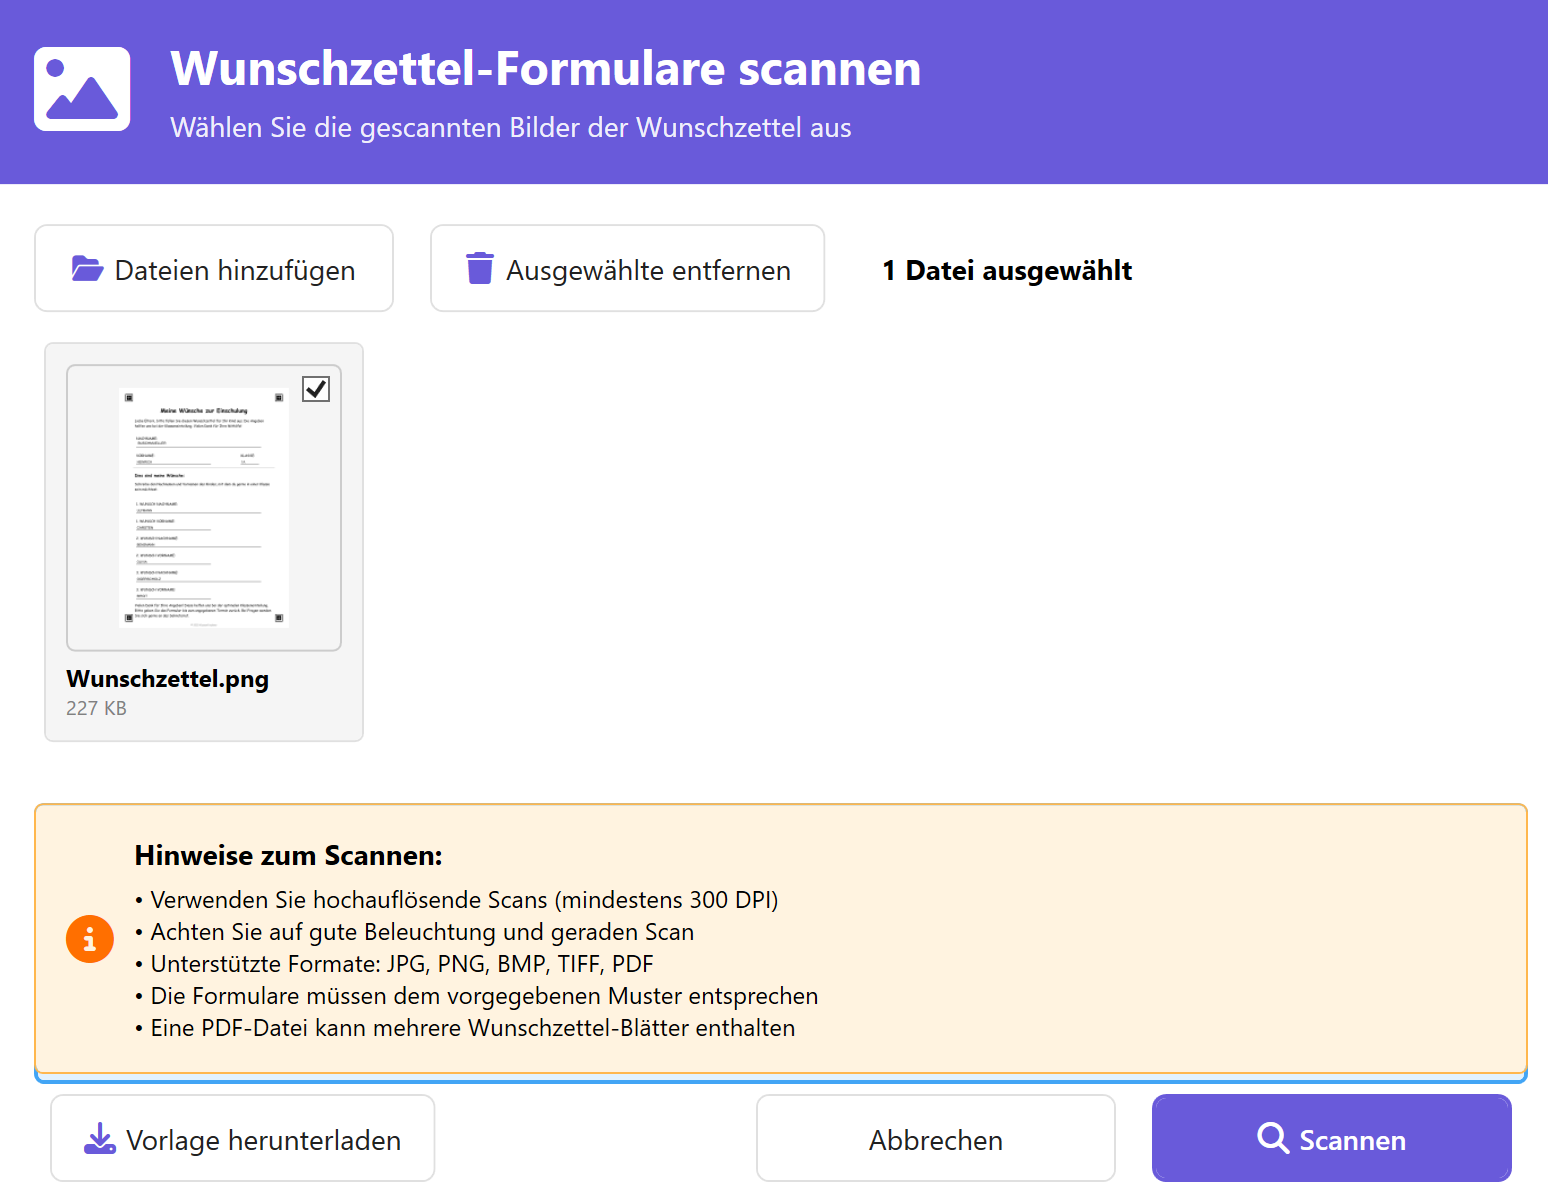Click the folder icon on Dateien hinzufügen

click(87, 269)
